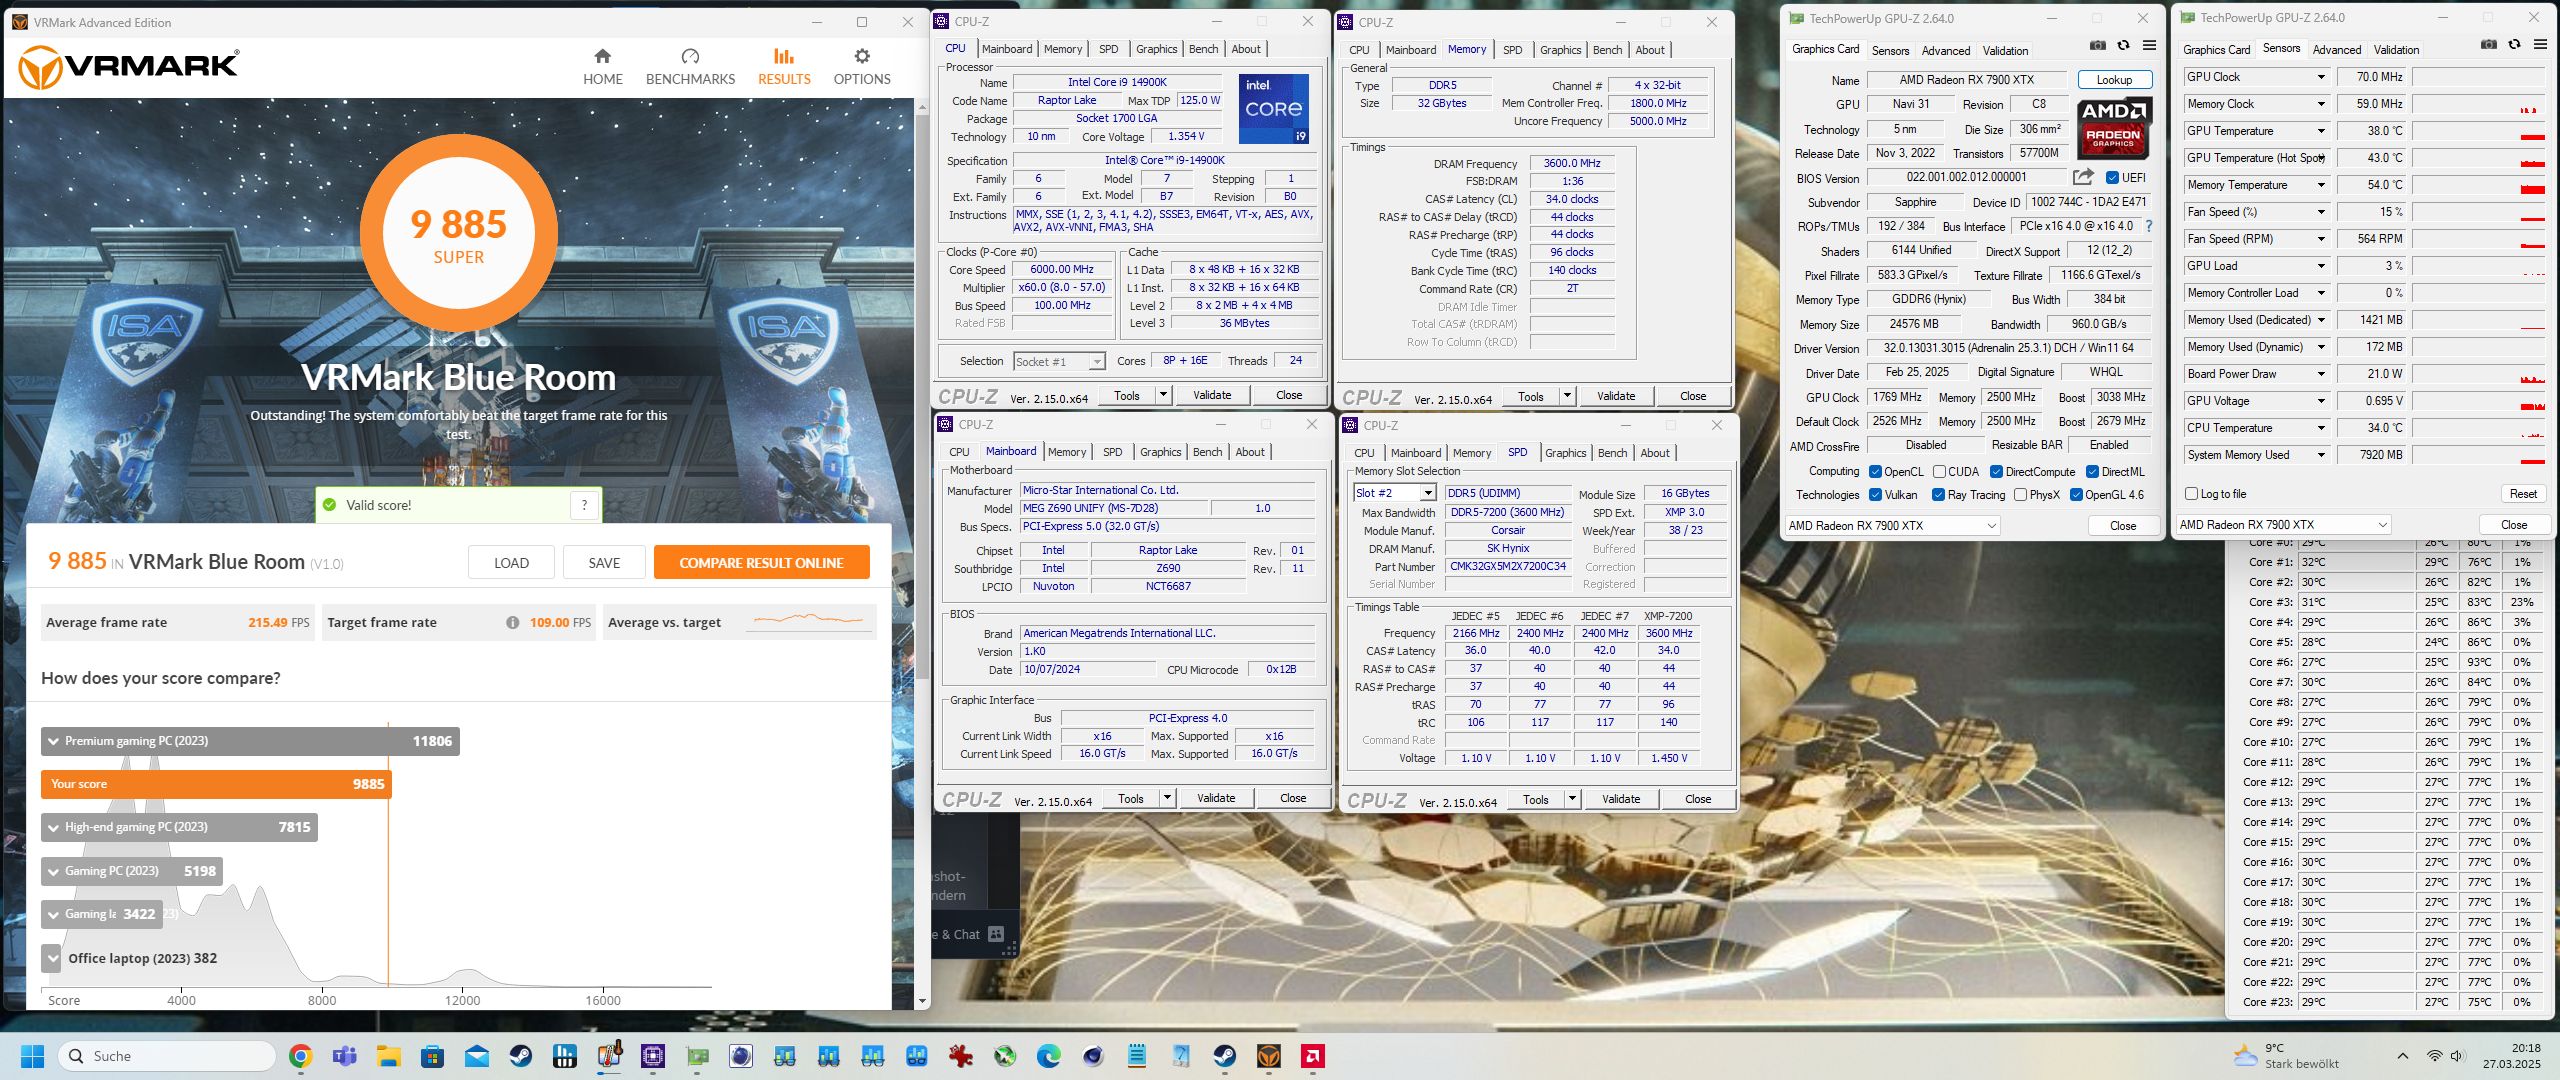
Task: Click refresh icon in Sensors GPU-Z window
Action: (2514, 44)
